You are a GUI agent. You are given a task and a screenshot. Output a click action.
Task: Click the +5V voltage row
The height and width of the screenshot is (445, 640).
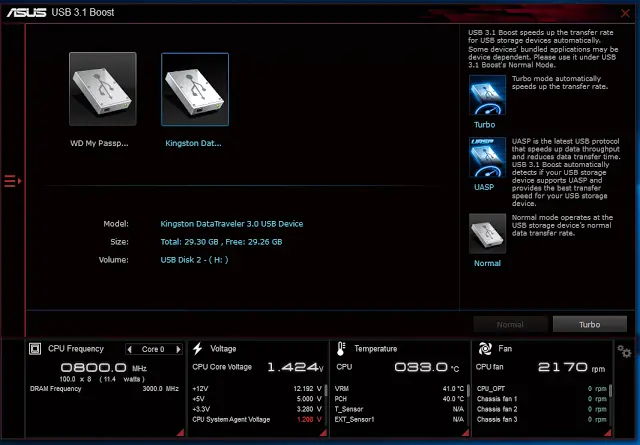coord(257,399)
